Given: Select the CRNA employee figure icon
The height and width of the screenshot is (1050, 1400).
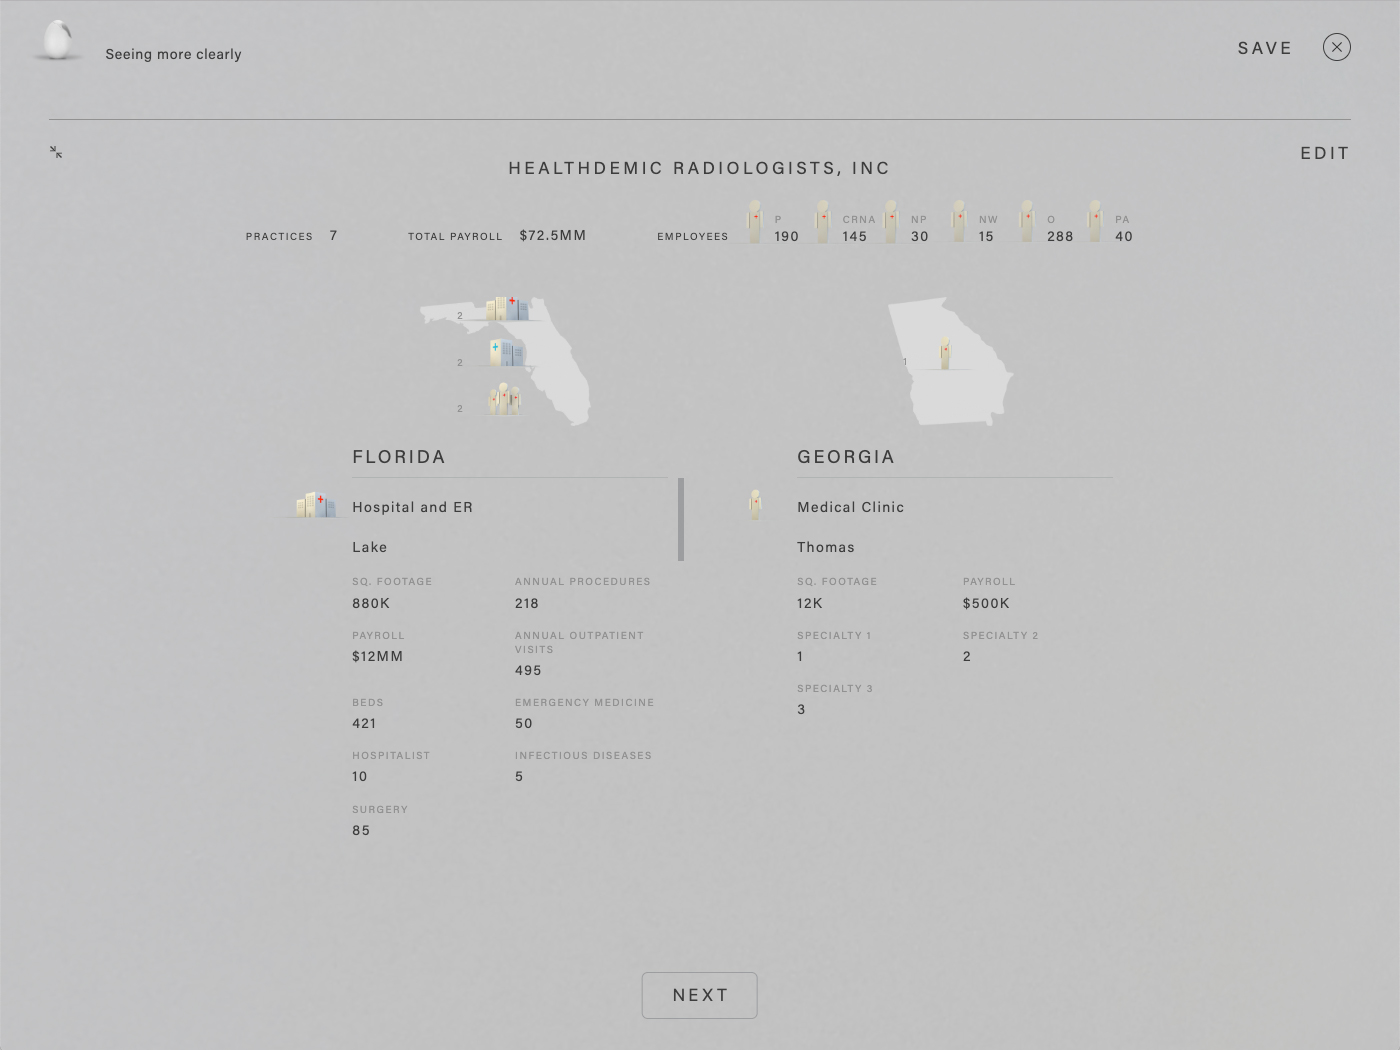Looking at the screenshot, I should click(x=823, y=222).
